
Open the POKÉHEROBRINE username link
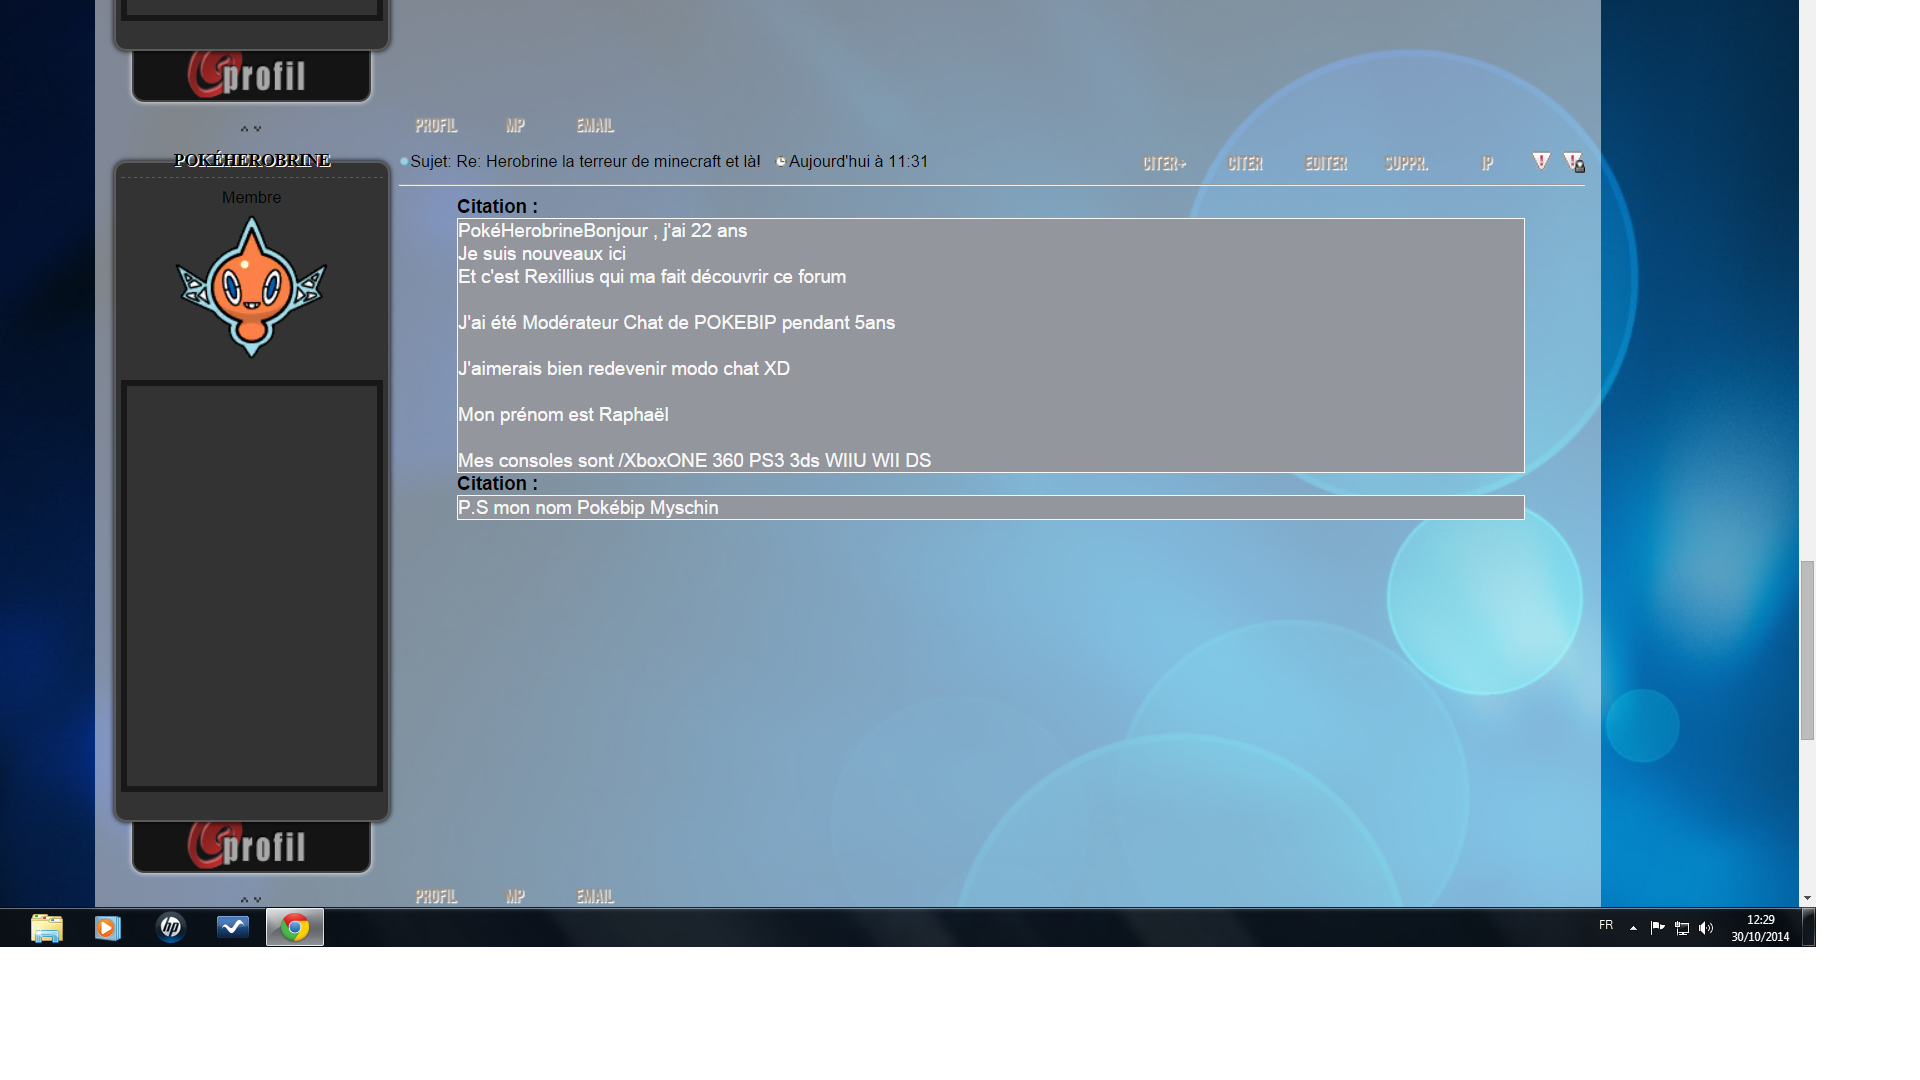click(252, 160)
